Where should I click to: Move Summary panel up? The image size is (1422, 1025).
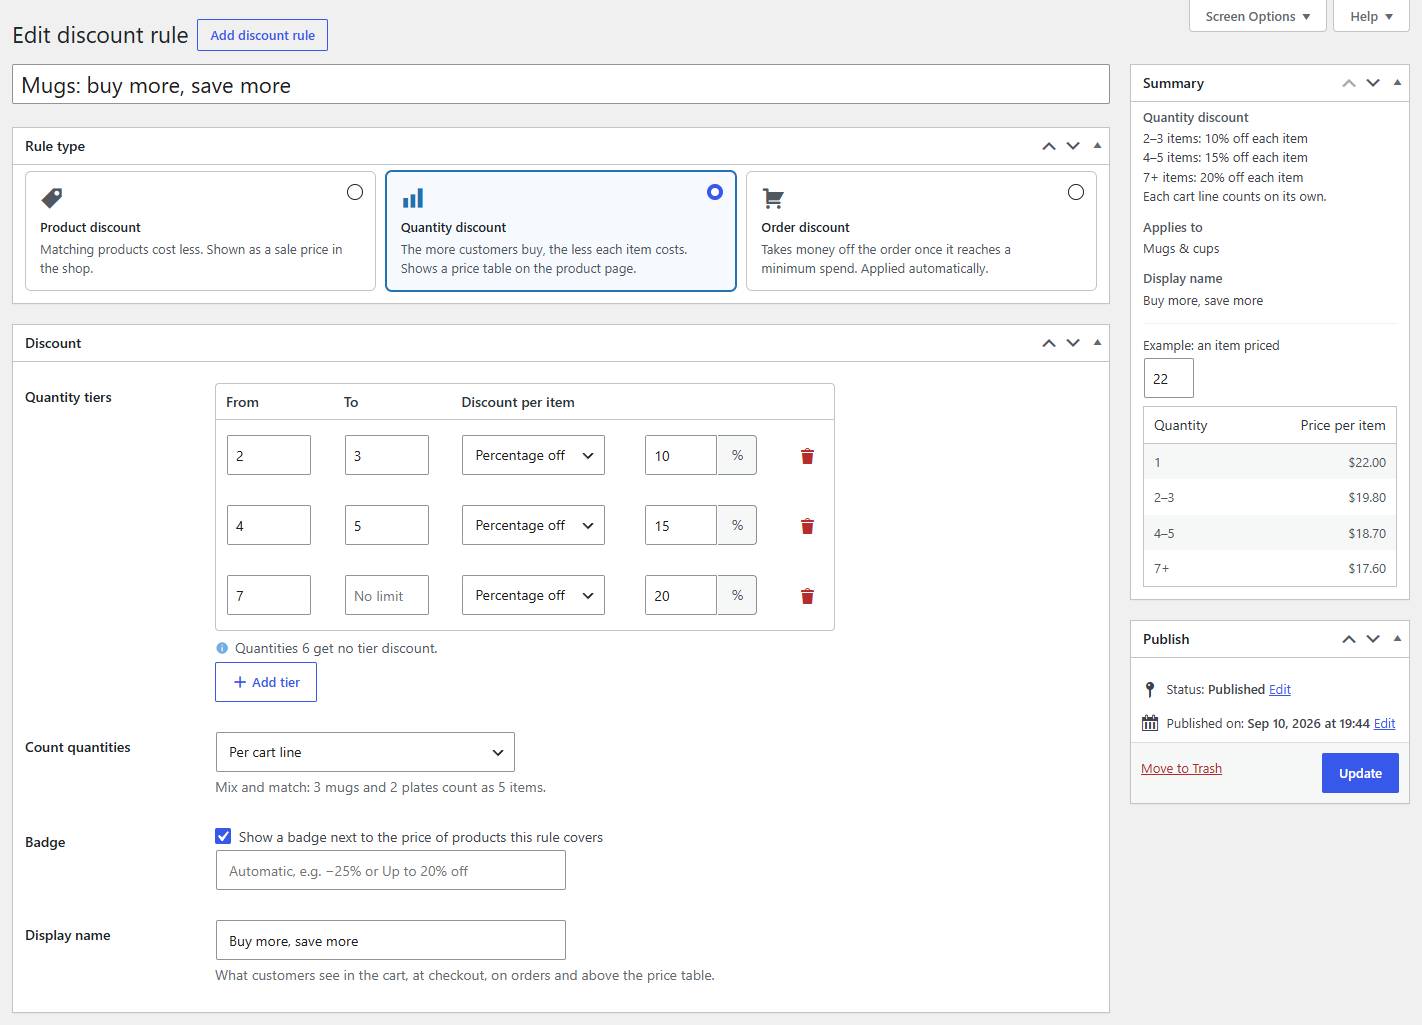[1349, 83]
